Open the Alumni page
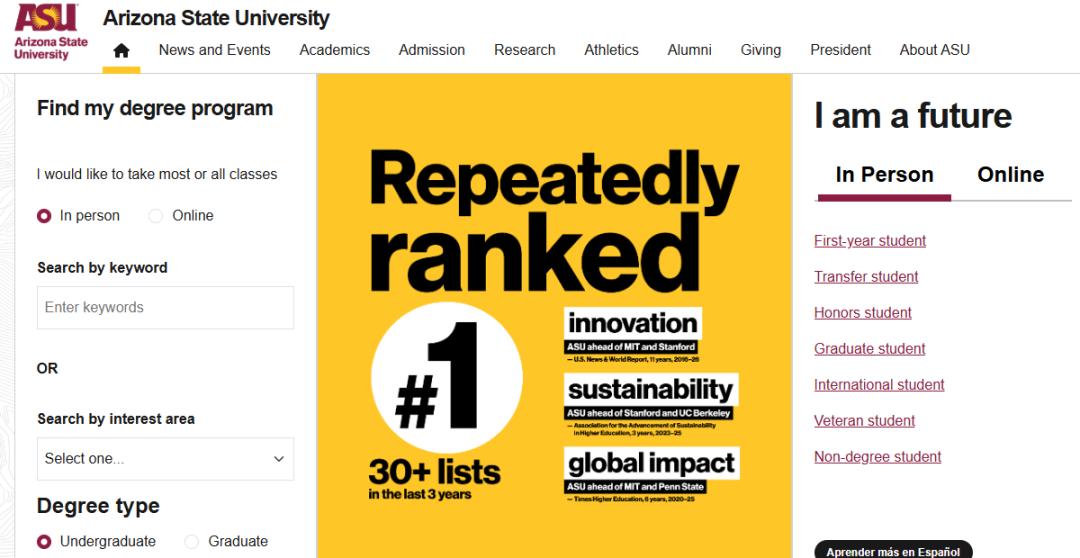The image size is (1080, 558). pyautogui.click(x=689, y=50)
